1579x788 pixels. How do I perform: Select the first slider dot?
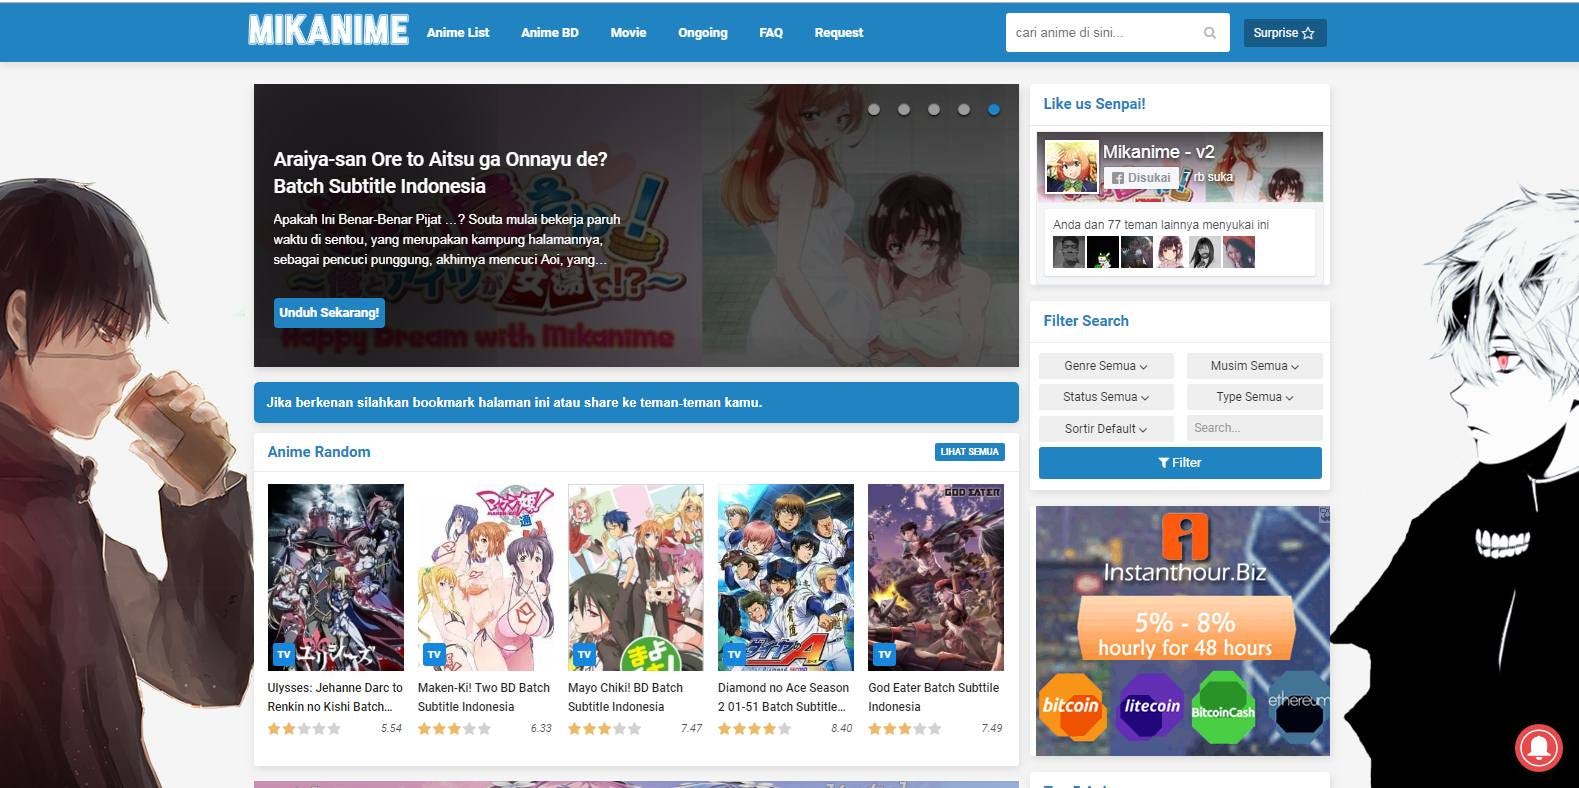click(874, 109)
